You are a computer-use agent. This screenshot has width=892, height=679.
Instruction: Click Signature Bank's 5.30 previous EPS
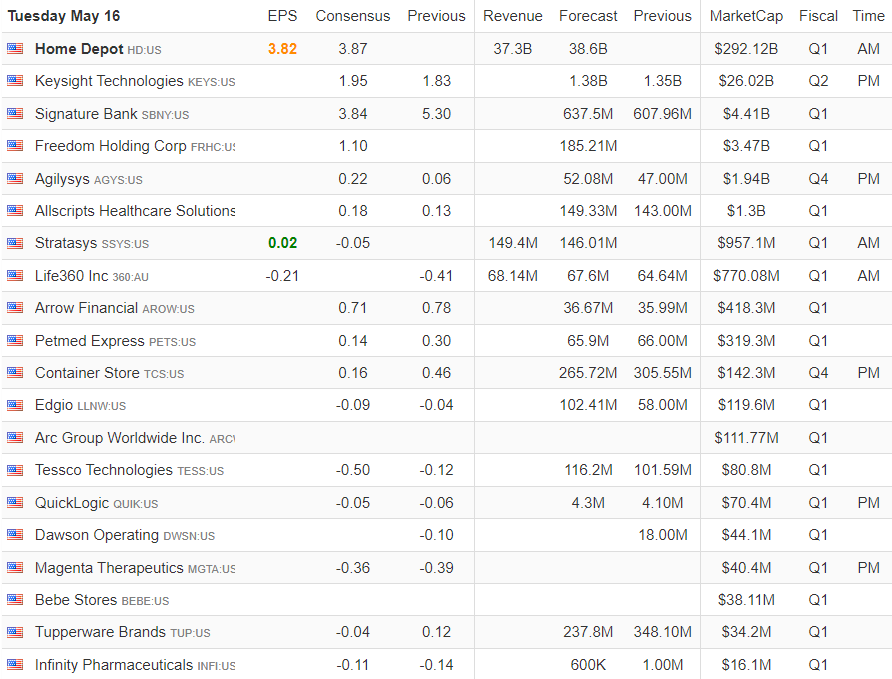(436, 114)
